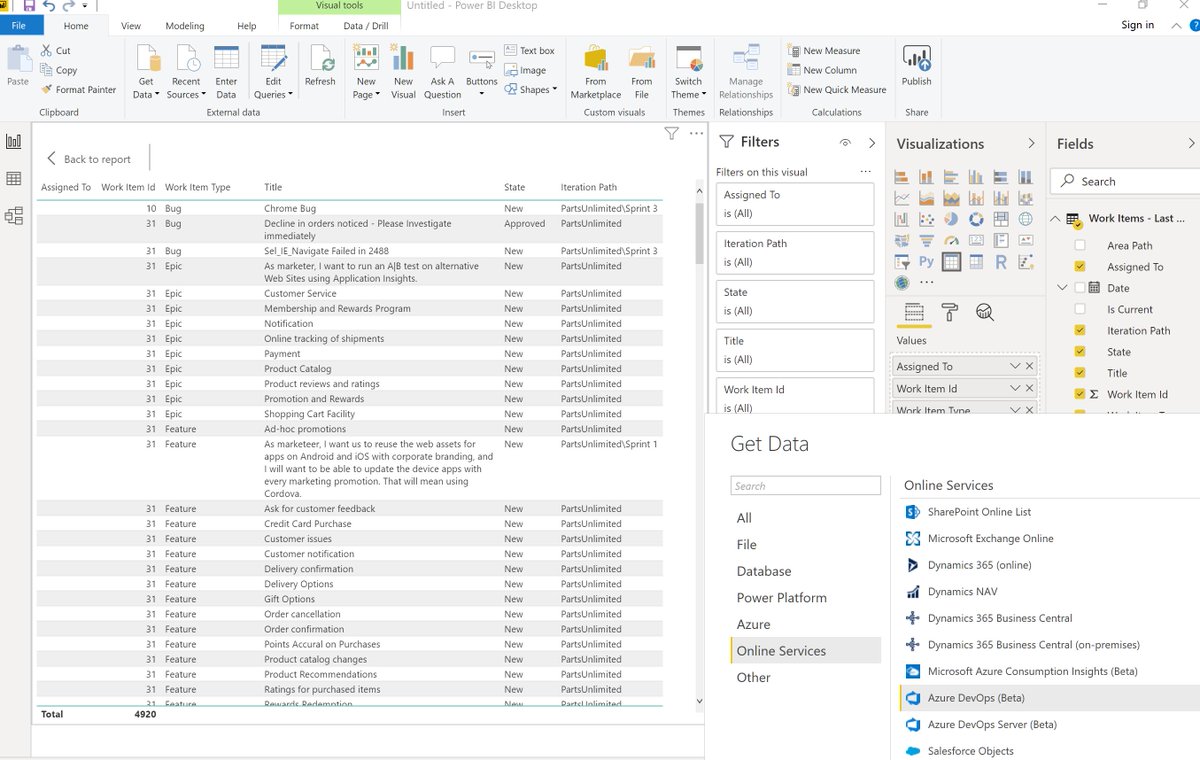
Task: Open Manage Relationships
Action: pyautogui.click(x=746, y=72)
